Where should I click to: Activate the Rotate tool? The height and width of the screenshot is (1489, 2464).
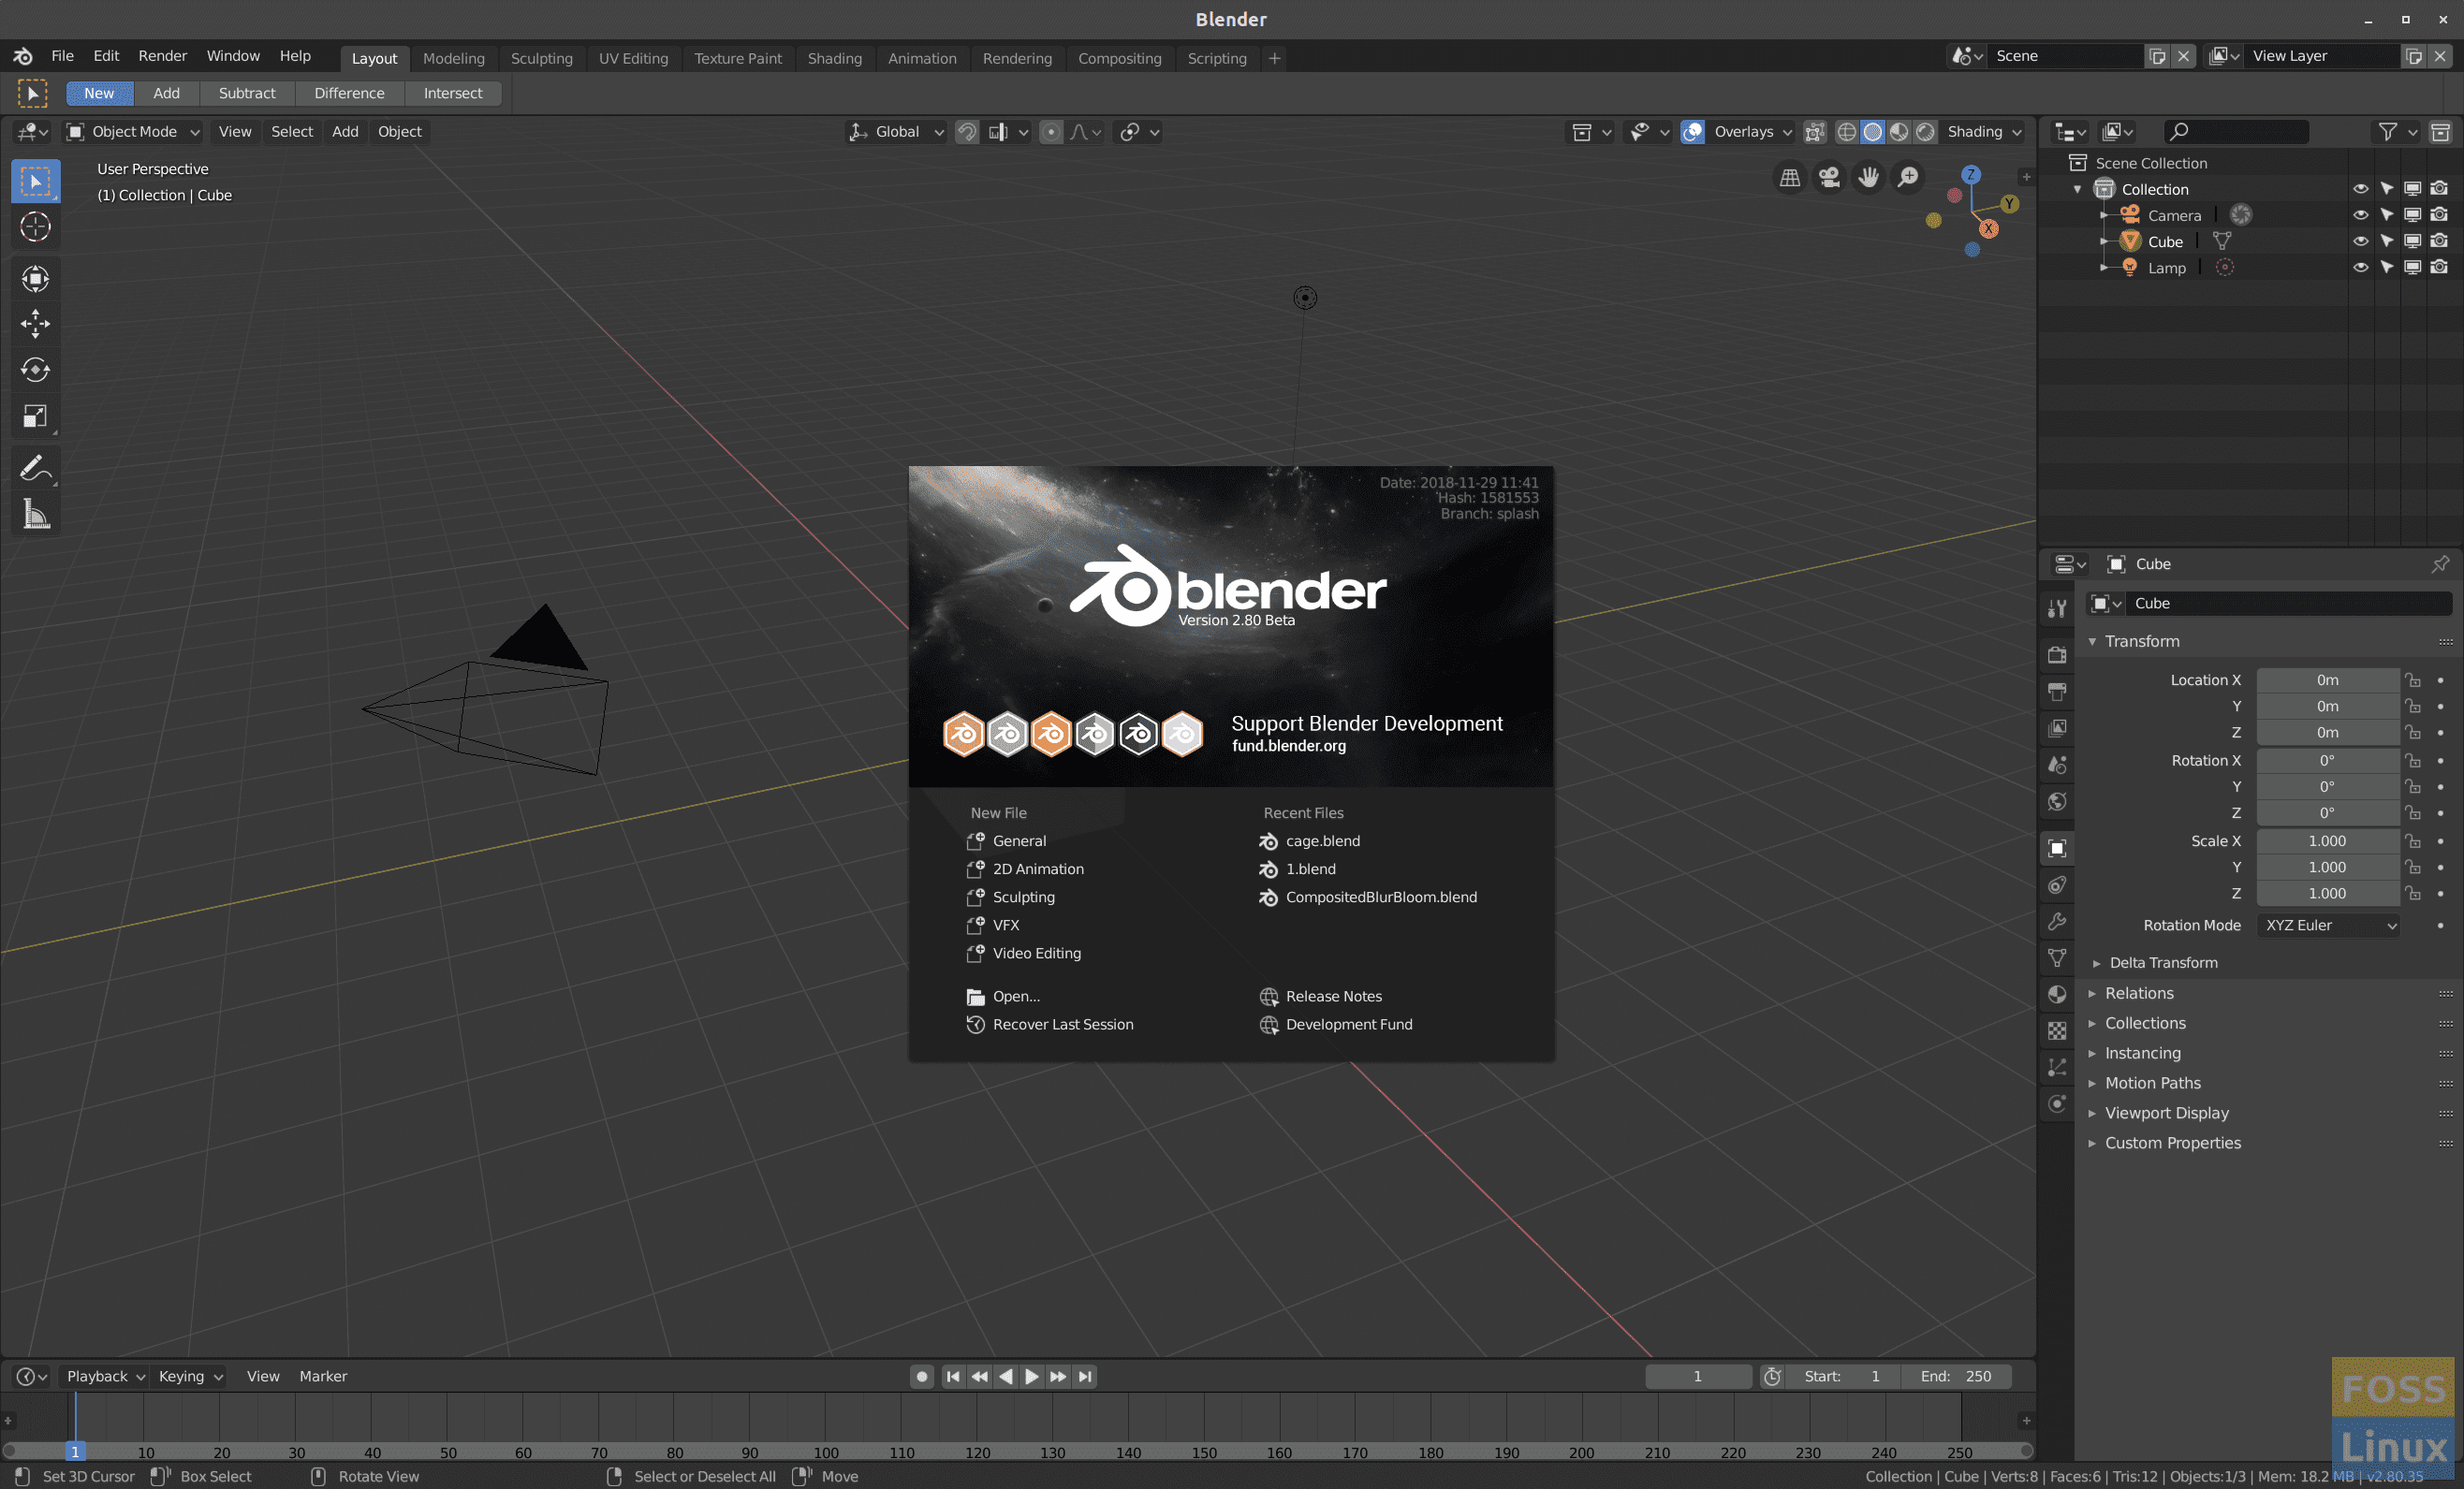35,370
